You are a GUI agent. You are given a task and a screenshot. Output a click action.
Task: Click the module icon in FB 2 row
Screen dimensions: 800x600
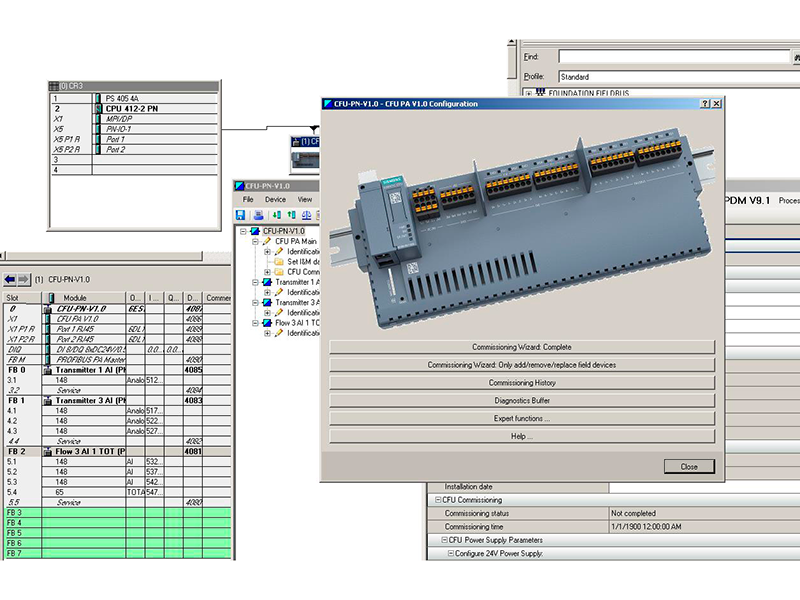tap(47, 452)
